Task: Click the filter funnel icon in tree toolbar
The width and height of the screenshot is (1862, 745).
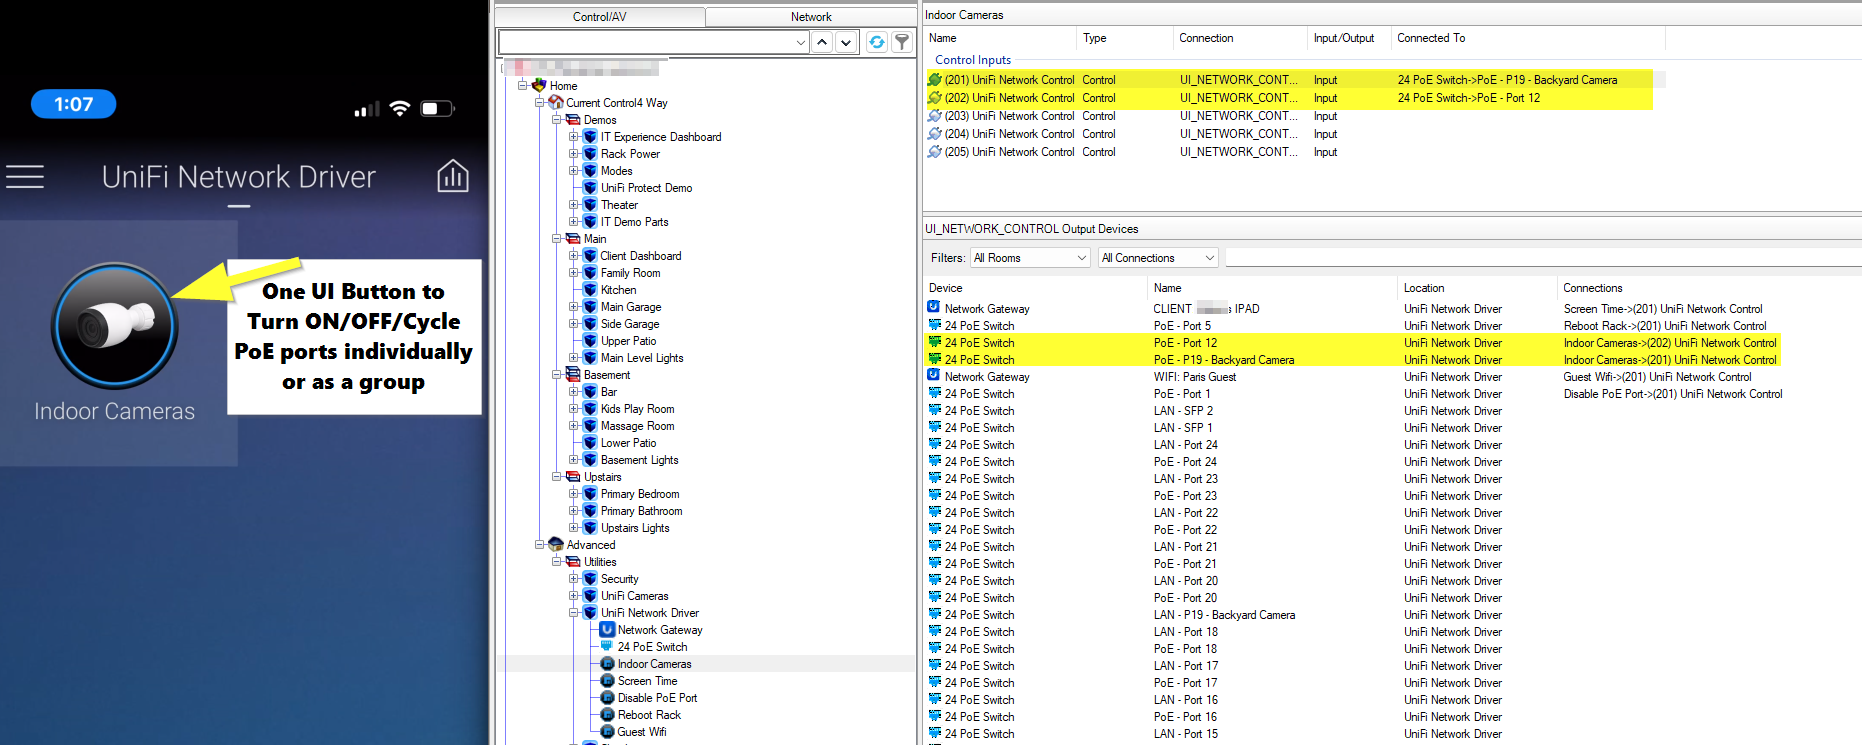Action: tap(902, 42)
